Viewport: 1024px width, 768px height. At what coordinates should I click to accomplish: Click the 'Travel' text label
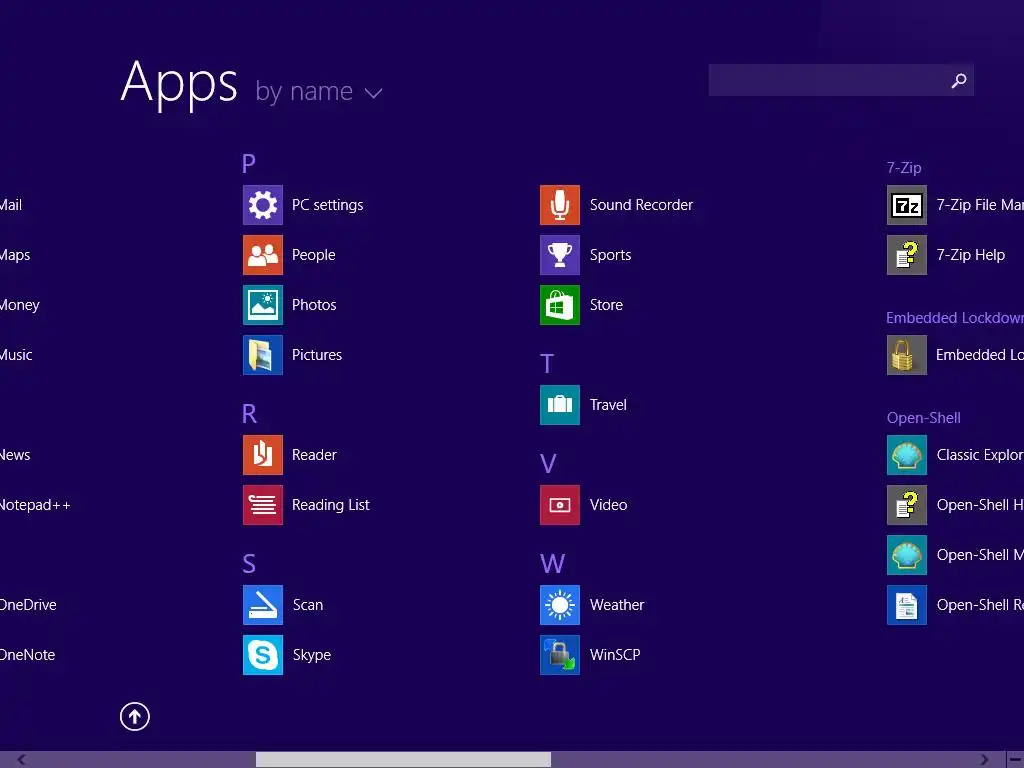[x=608, y=405]
